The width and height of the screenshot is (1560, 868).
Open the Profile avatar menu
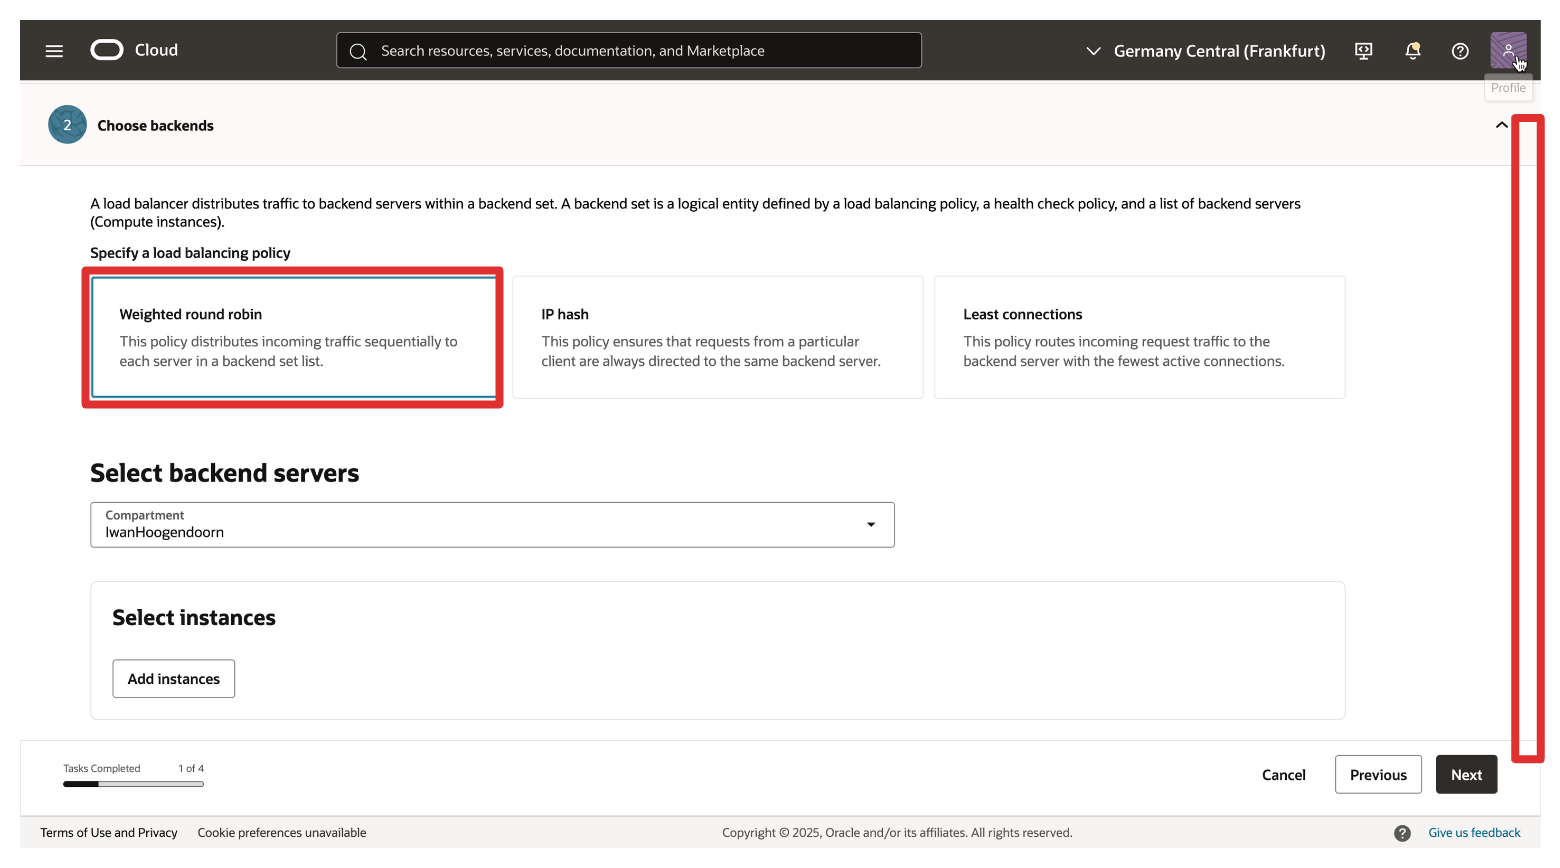[1507, 50]
